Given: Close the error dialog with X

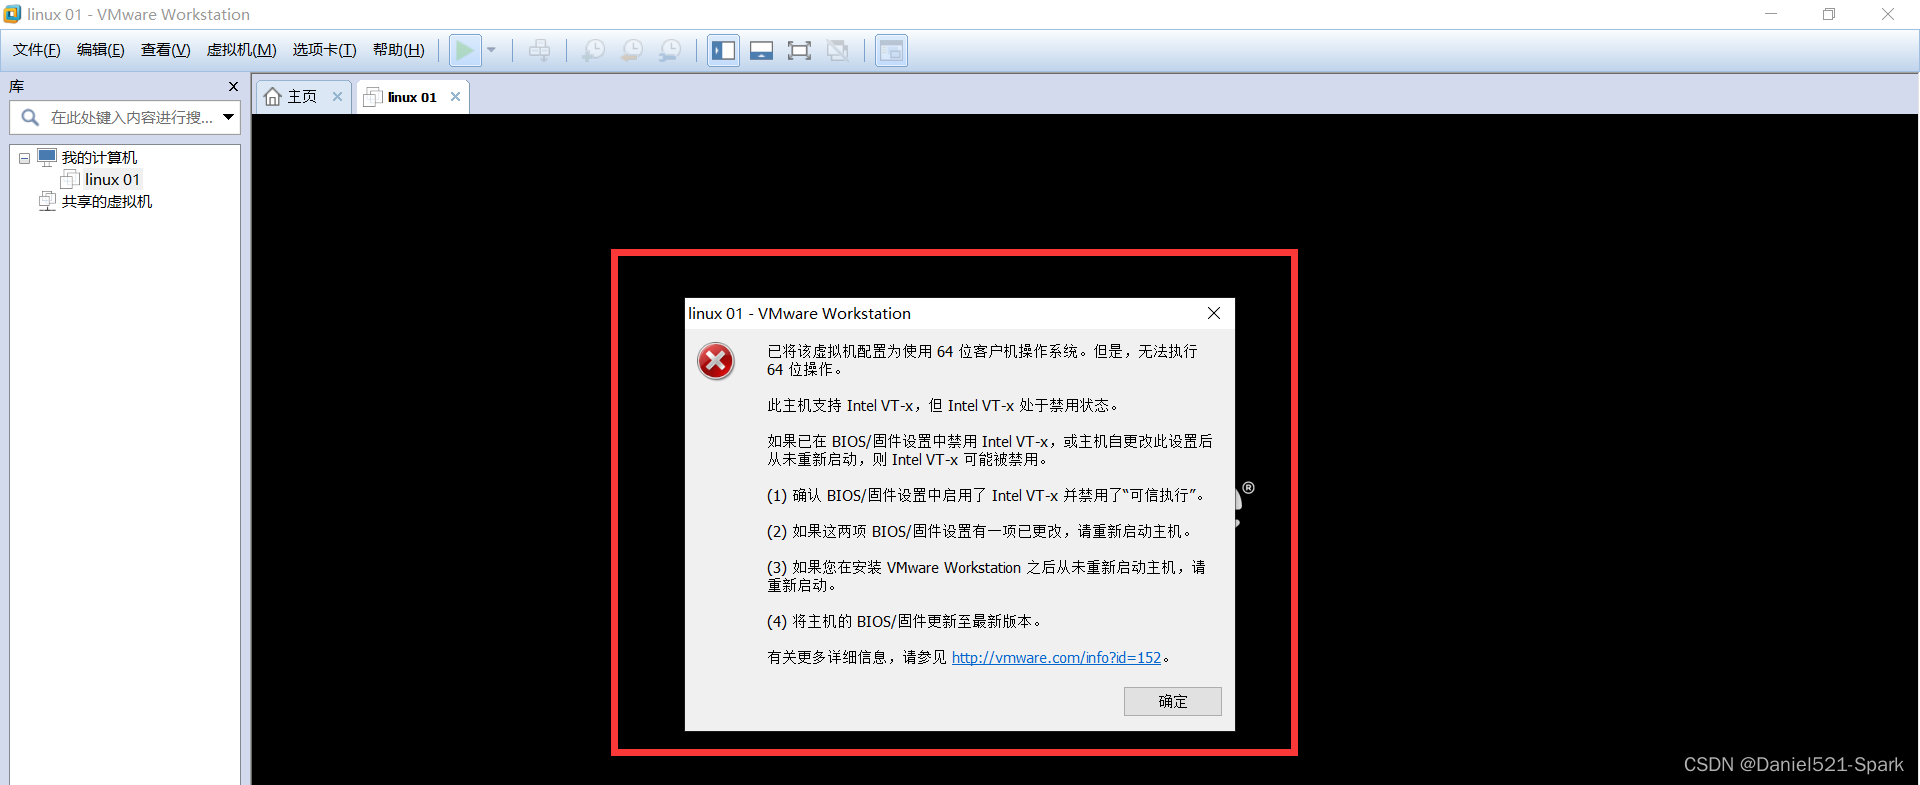Looking at the screenshot, I should [1214, 314].
